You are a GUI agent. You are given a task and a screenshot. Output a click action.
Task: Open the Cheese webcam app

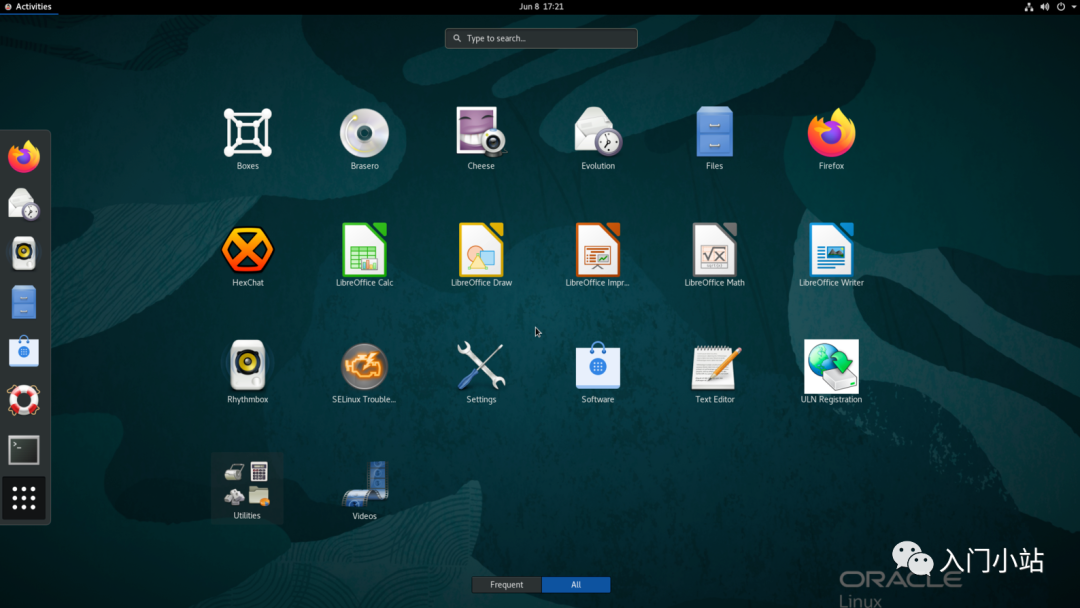(x=481, y=134)
